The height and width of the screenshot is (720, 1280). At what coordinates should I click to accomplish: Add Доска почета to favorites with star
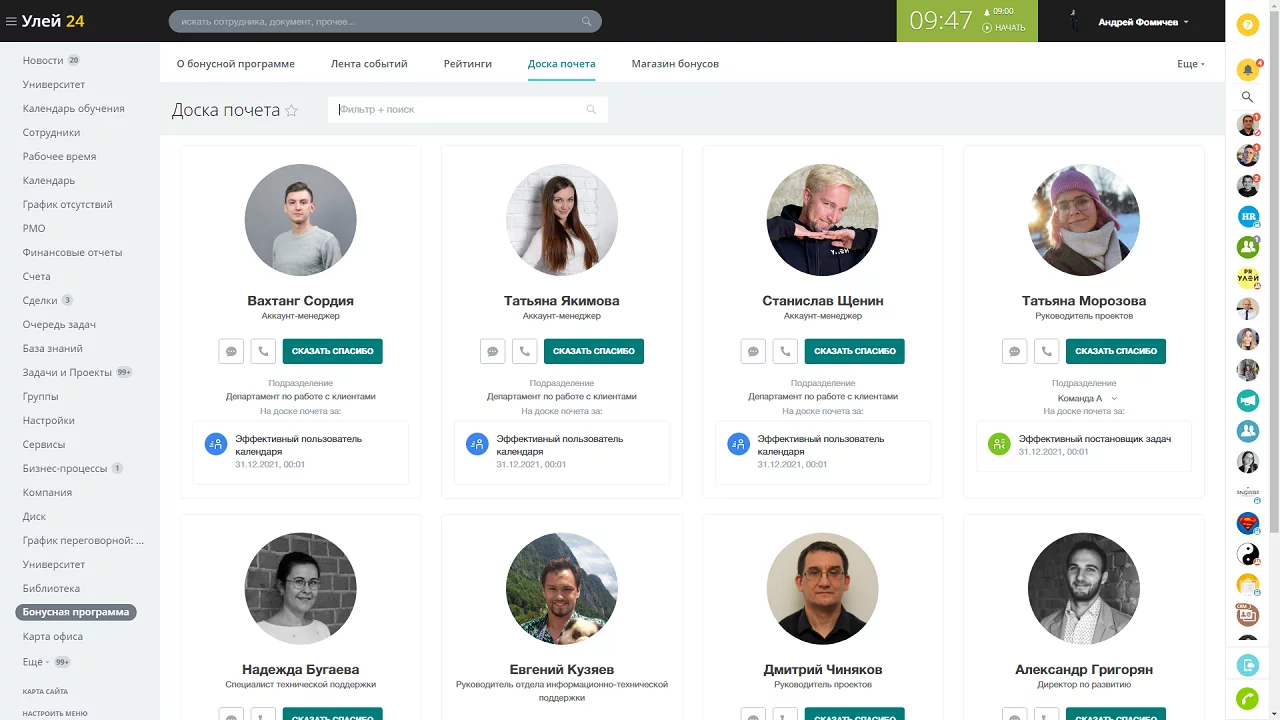coord(292,111)
